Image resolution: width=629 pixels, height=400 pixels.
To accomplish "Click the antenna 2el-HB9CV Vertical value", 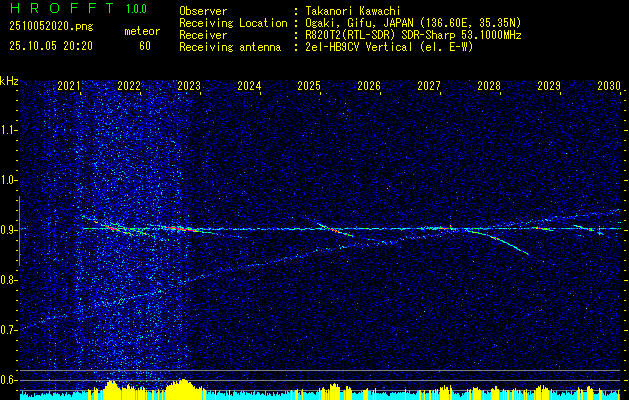I will coord(390,47).
